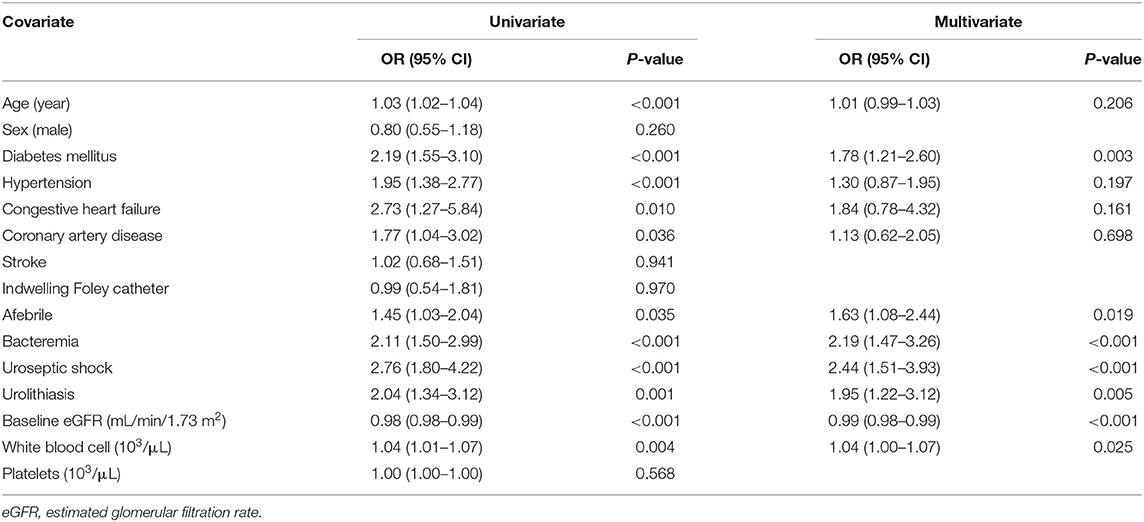This screenshot has height=522, width=1144.
Task: Click the Sex (male) covariate label
Action: (x=35, y=132)
